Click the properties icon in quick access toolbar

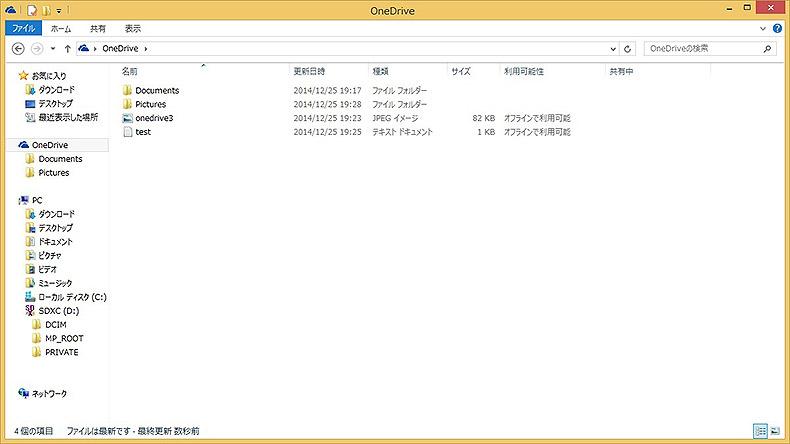pyautogui.click(x=32, y=10)
